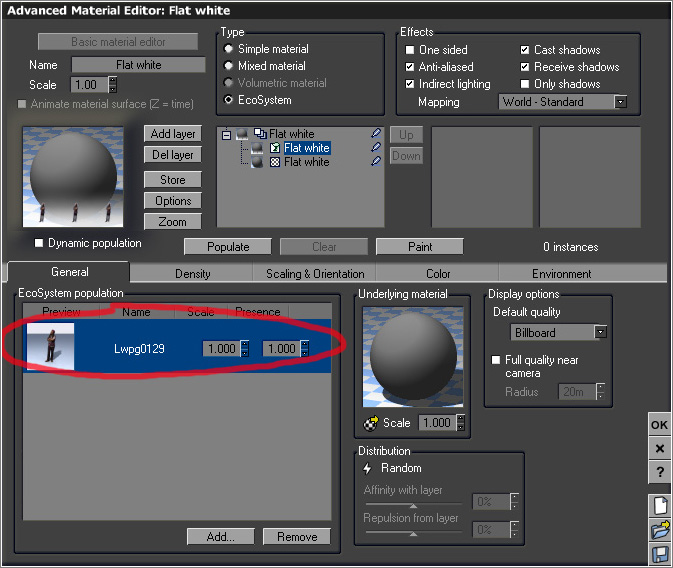Click the X cancel button on right side
This screenshot has height=568, width=673.
click(660, 449)
